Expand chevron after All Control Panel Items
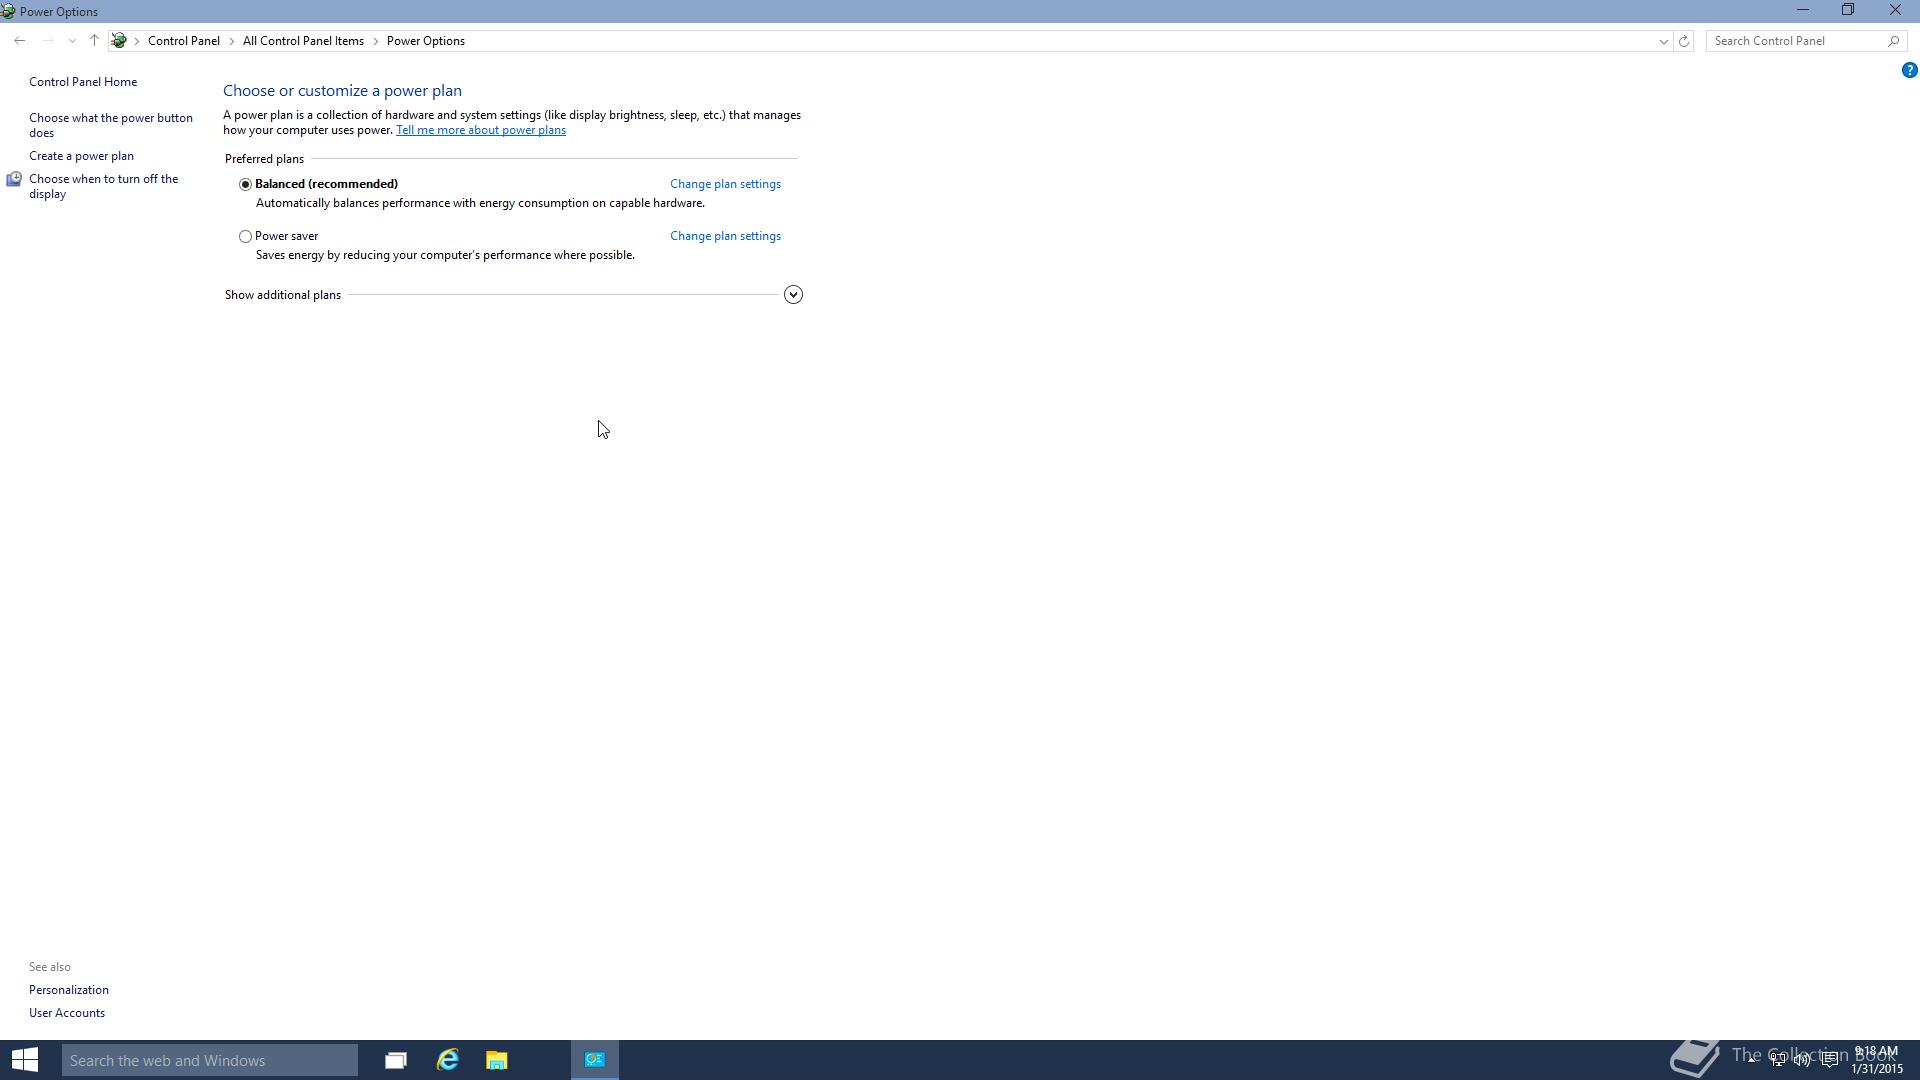This screenshot has width=1920, height=1080. point(376,41)
